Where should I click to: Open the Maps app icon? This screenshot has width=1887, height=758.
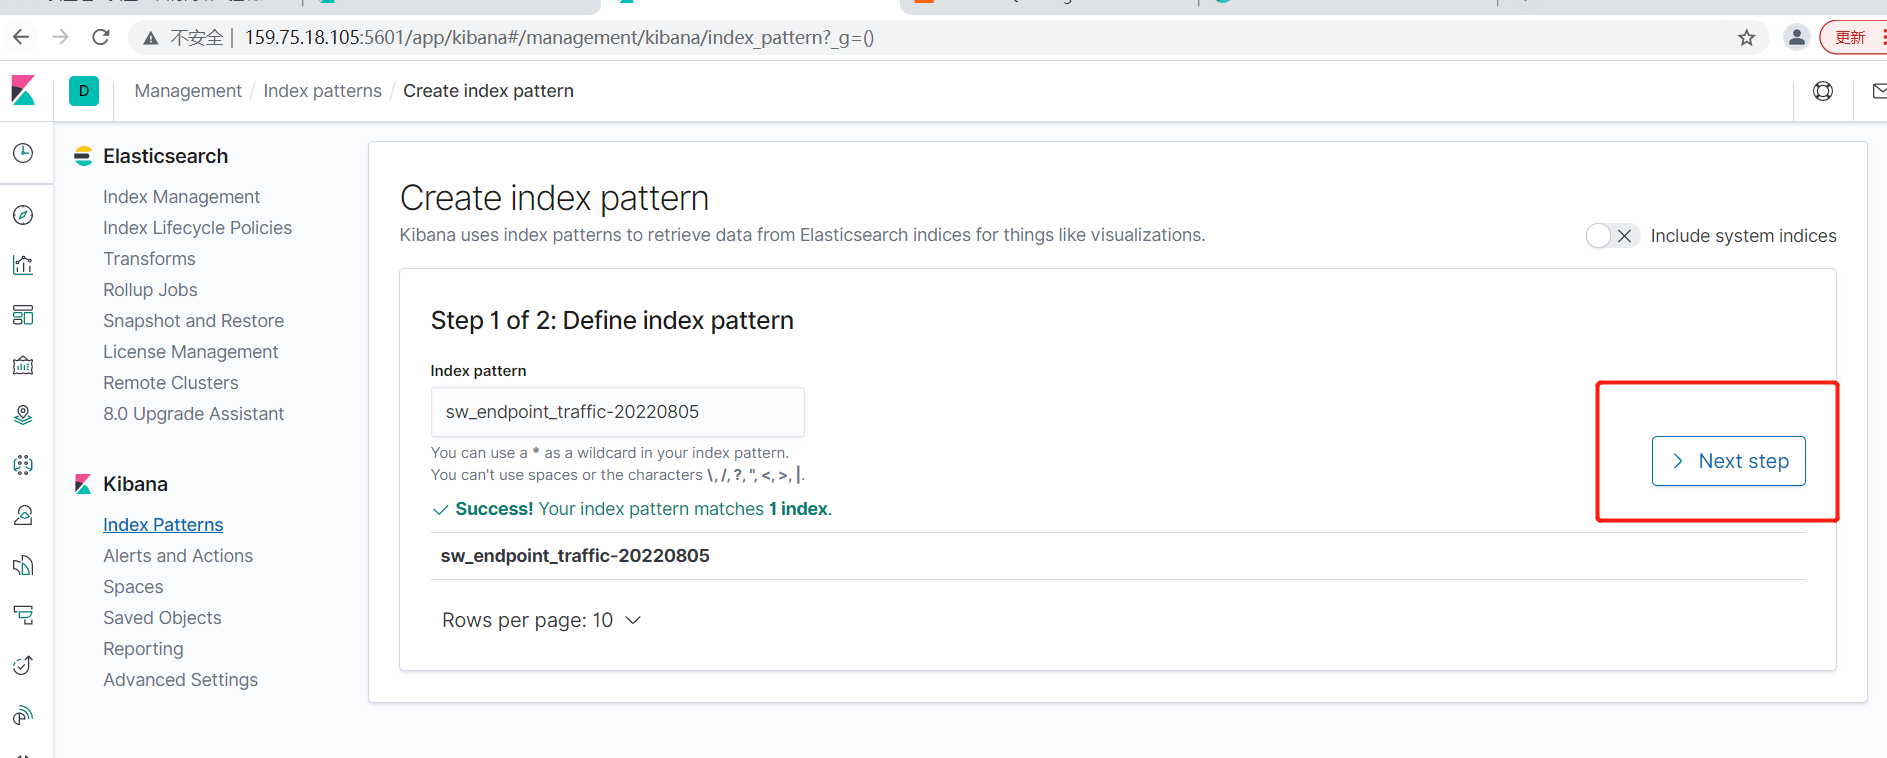click(23, 415)
